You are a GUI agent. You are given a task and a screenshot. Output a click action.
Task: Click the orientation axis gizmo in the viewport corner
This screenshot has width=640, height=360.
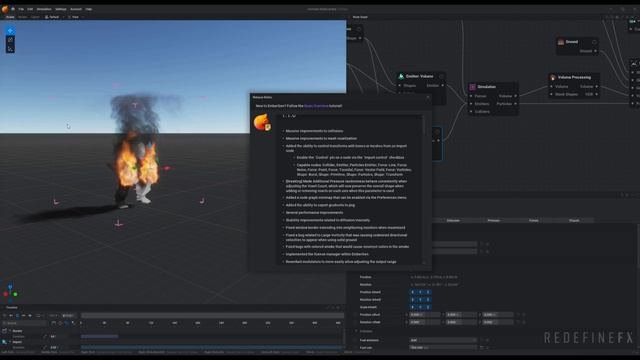coord(10,292)
